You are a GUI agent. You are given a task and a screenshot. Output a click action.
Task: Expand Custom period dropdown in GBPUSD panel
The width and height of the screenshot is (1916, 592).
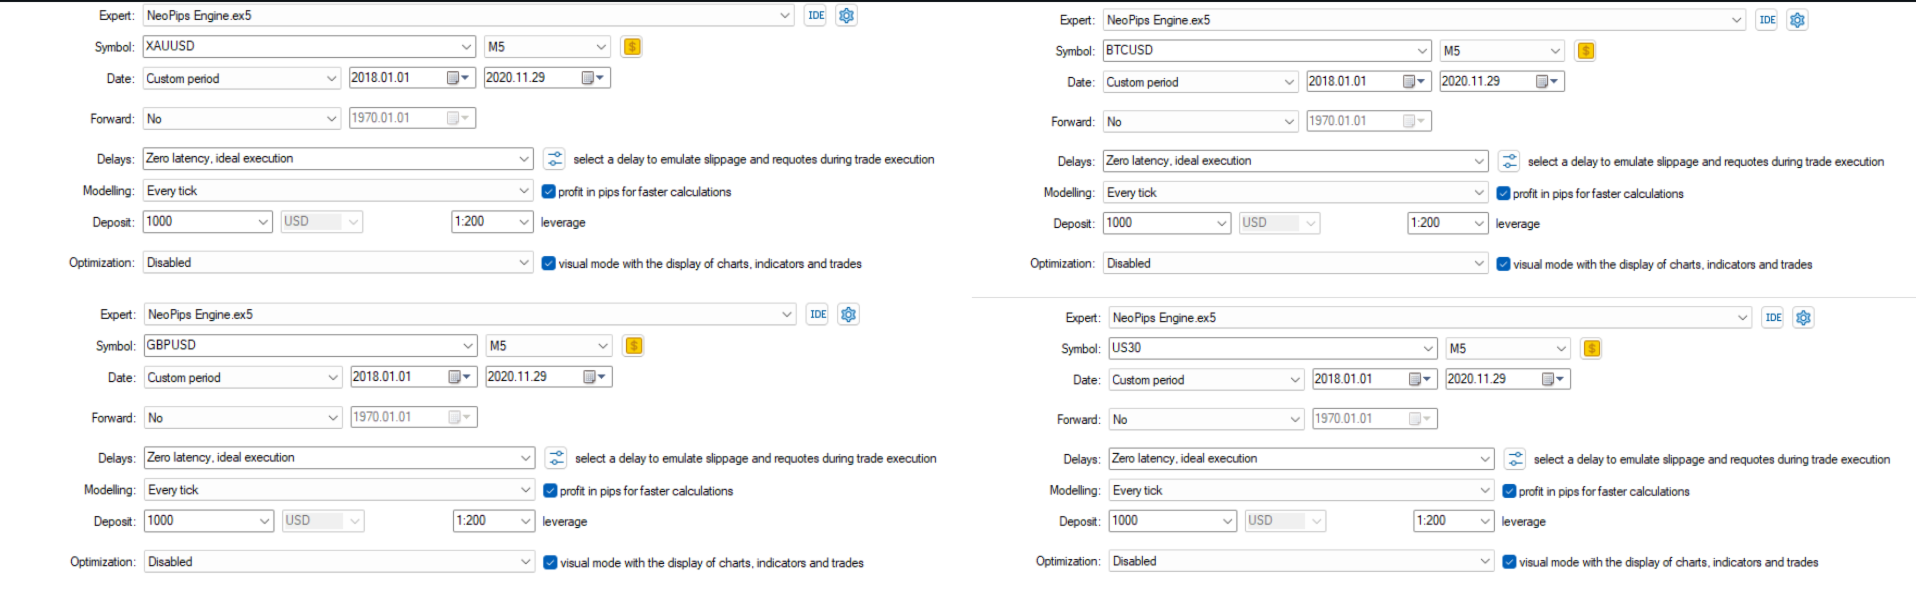tap(334, 378)
